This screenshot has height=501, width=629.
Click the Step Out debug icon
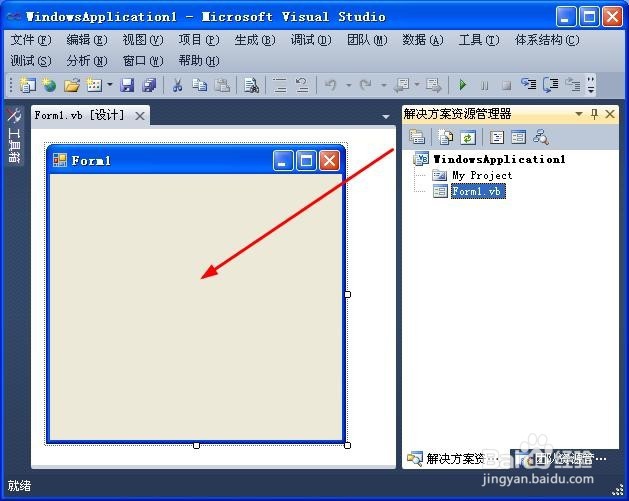pyautogui.click(x=572, y=85)
